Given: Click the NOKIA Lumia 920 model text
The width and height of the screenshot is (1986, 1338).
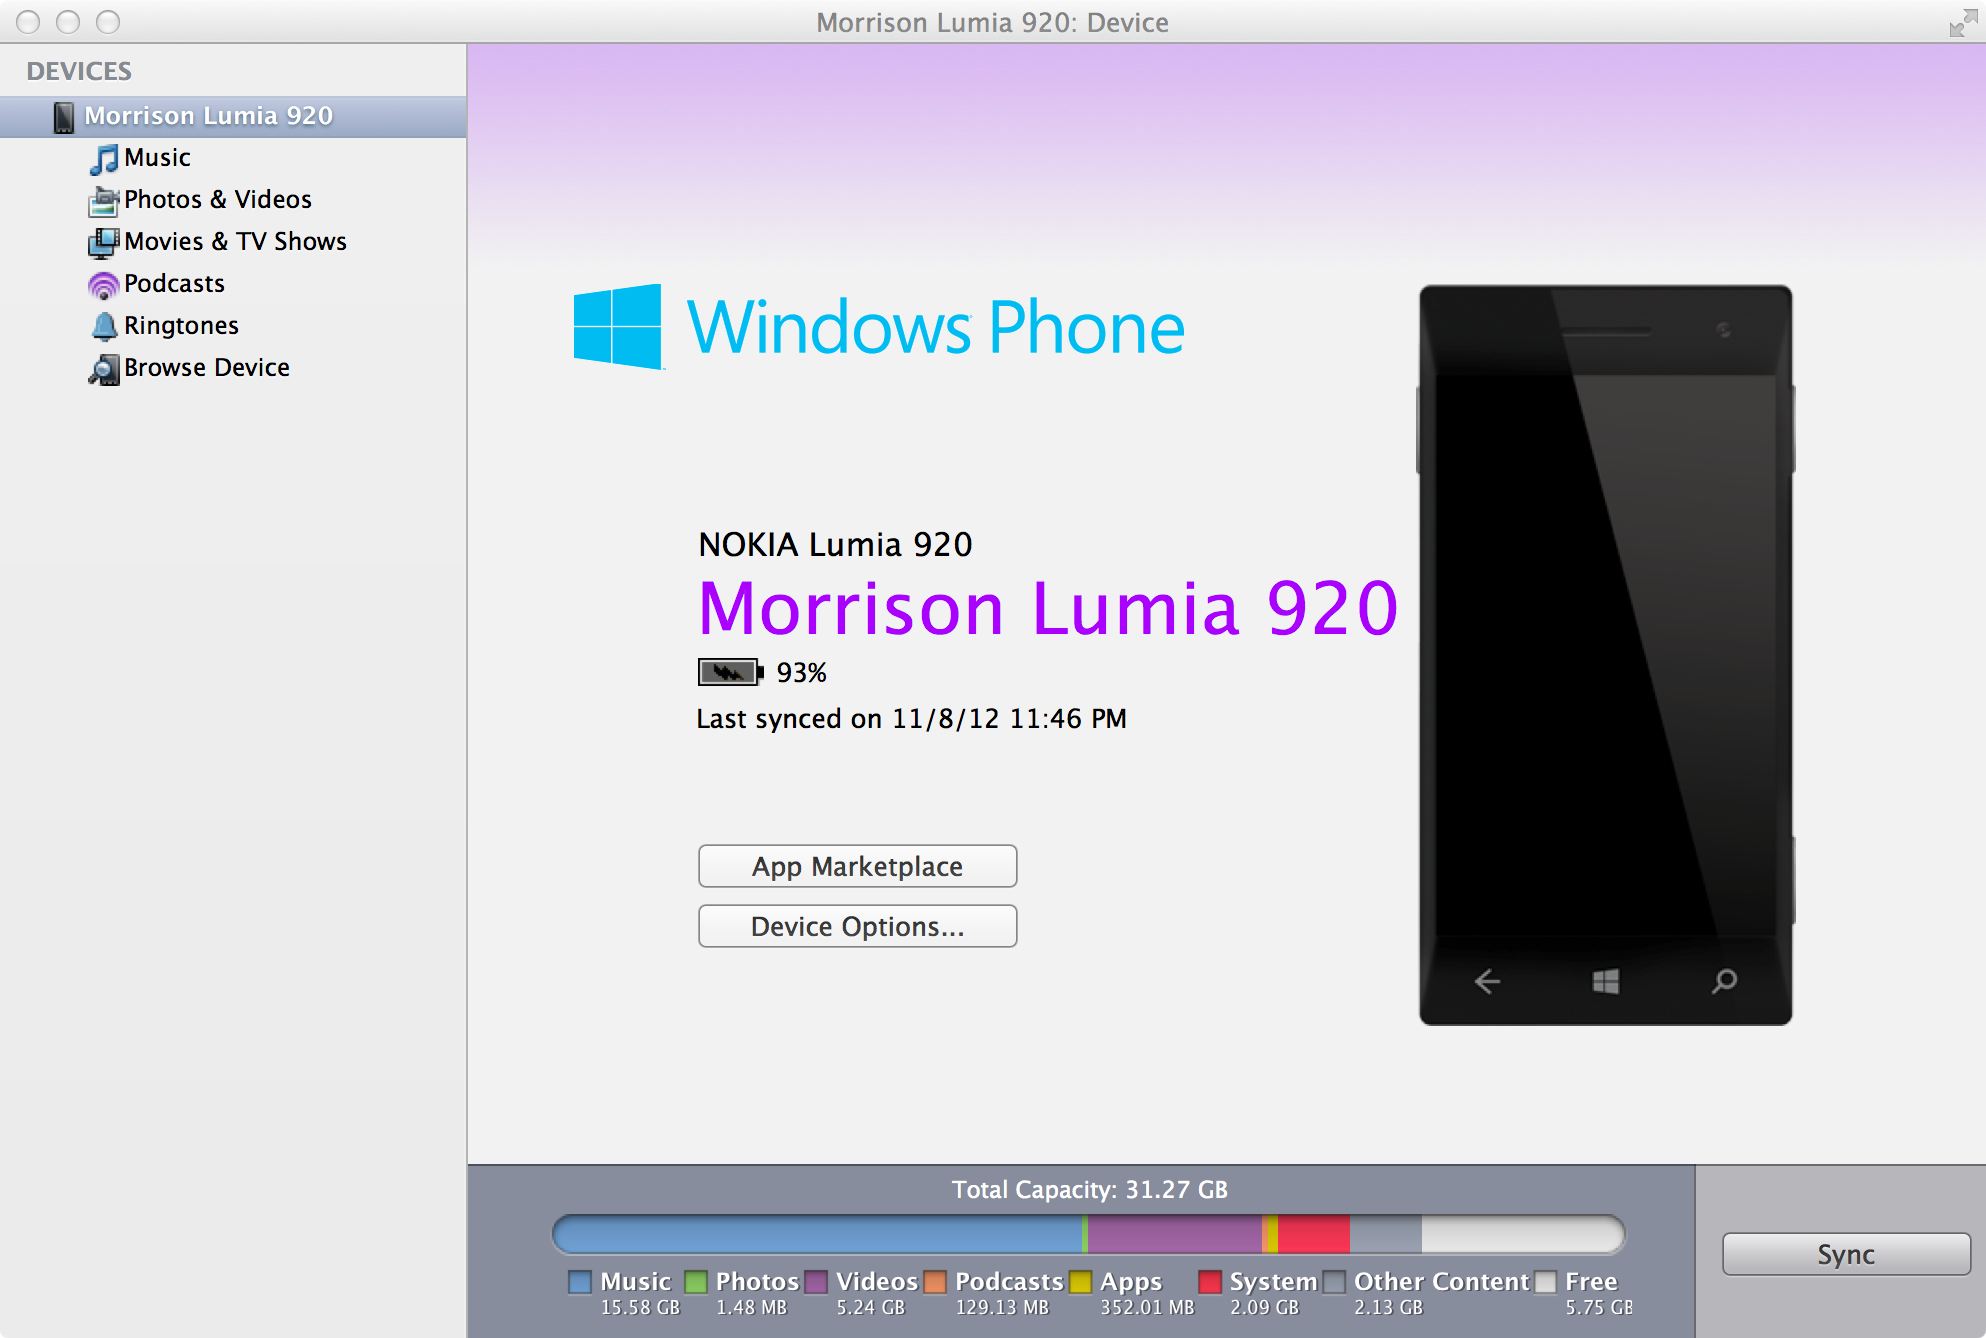Looking at the screenshot, I should pos(835,545).
